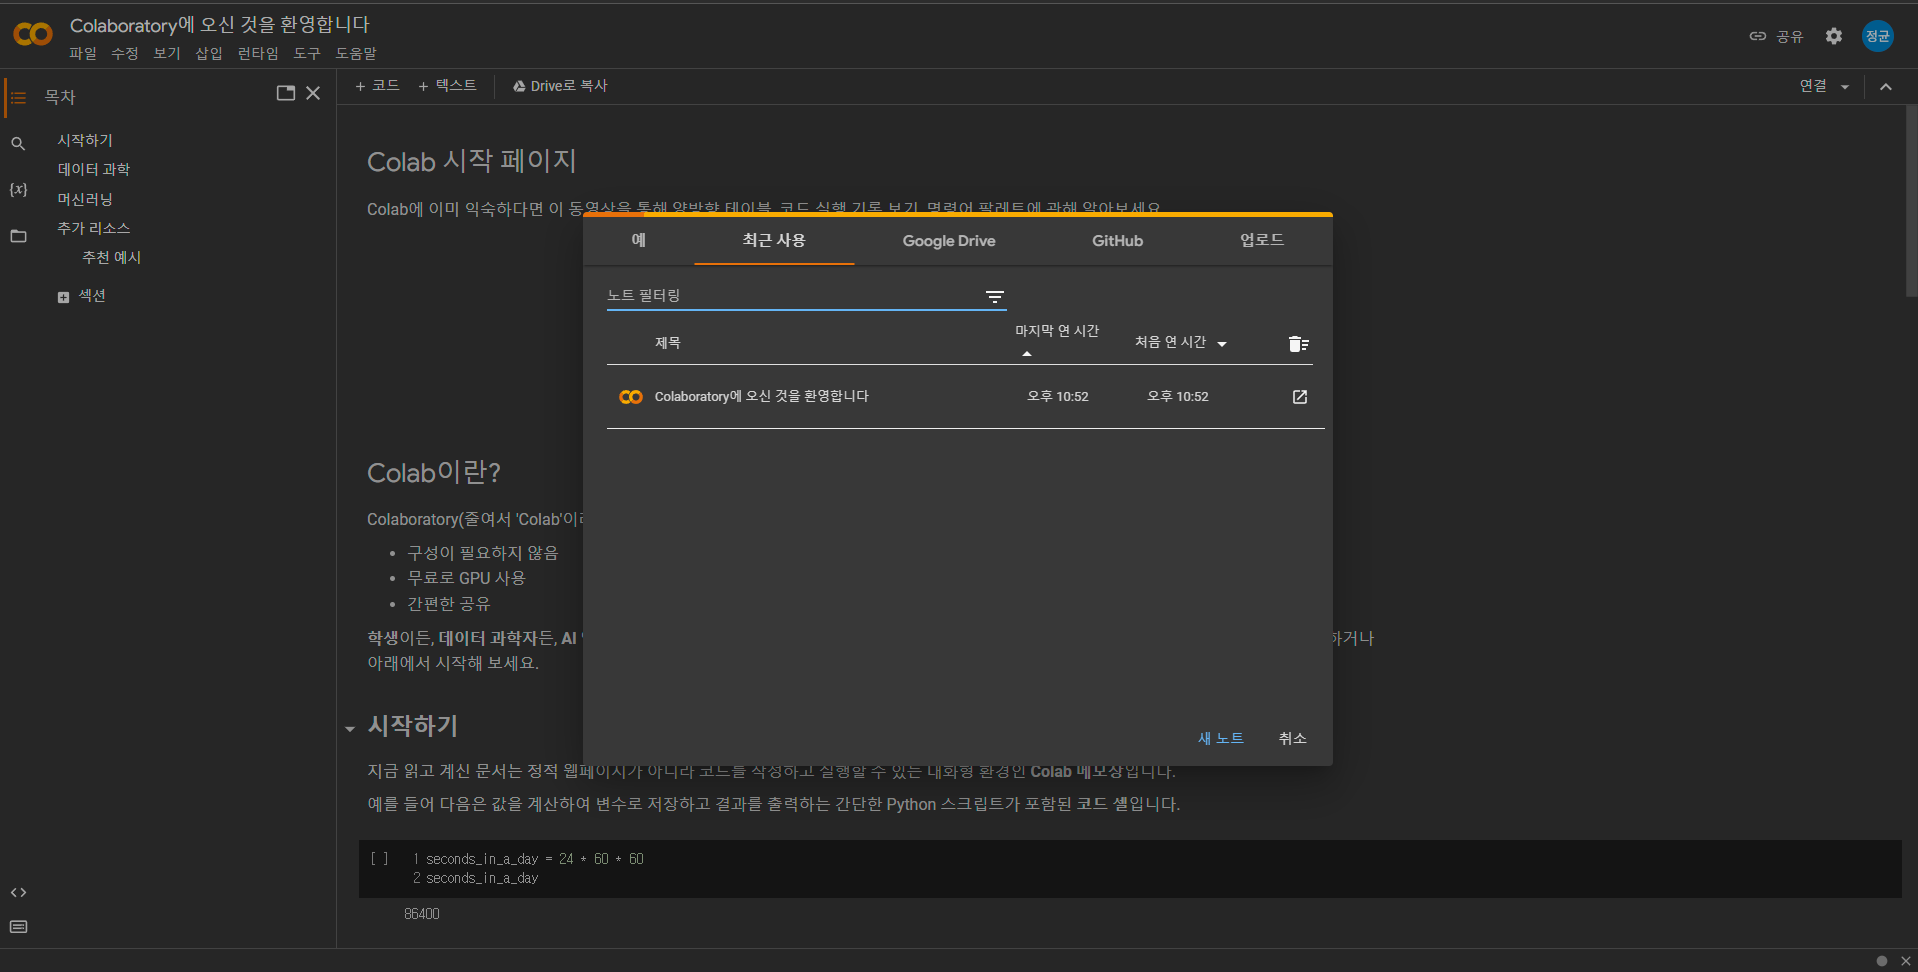This screenshot has height=972, width=1918.
Task: Open the 수정 menu
Action: point(125,54)
